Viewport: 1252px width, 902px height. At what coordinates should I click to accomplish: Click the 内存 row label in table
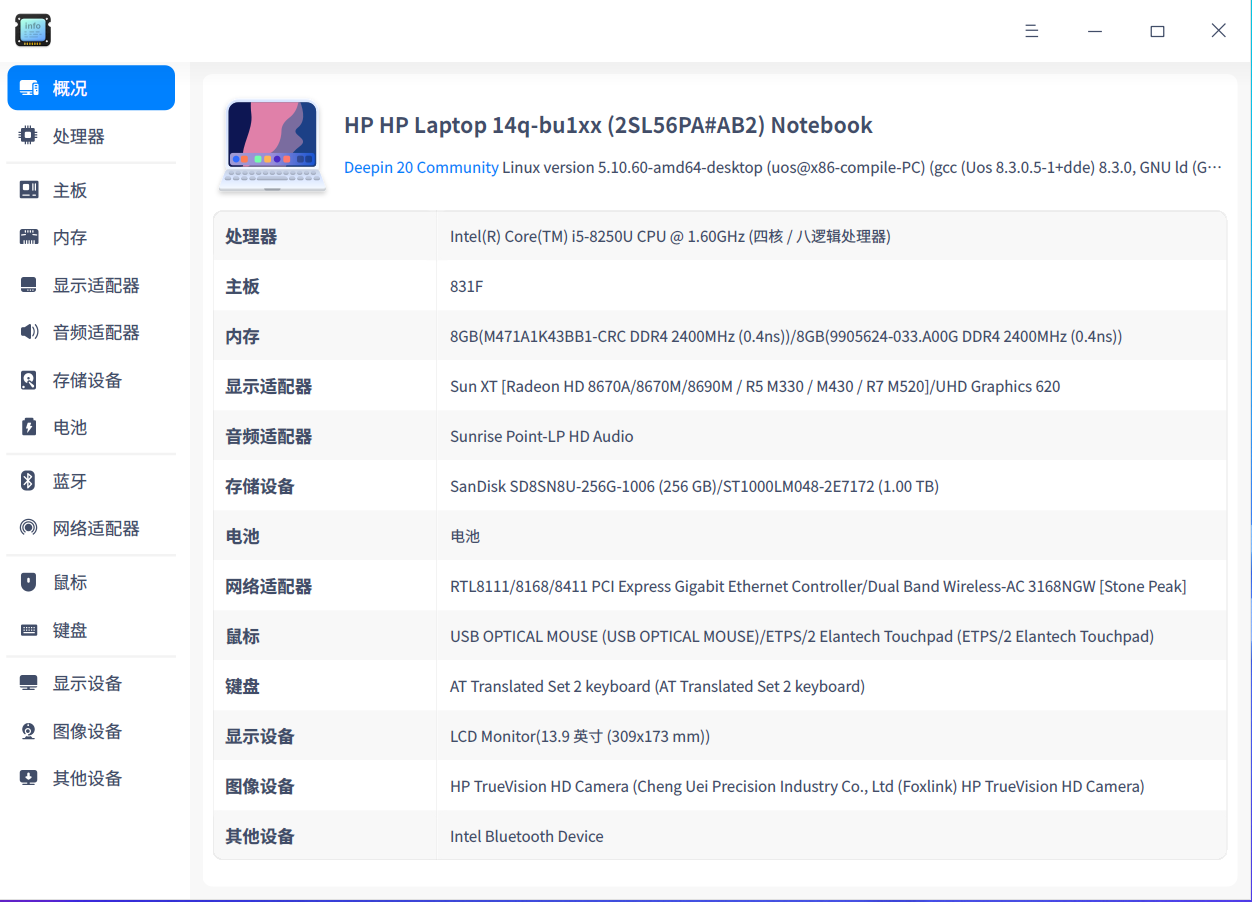point(242,336)
